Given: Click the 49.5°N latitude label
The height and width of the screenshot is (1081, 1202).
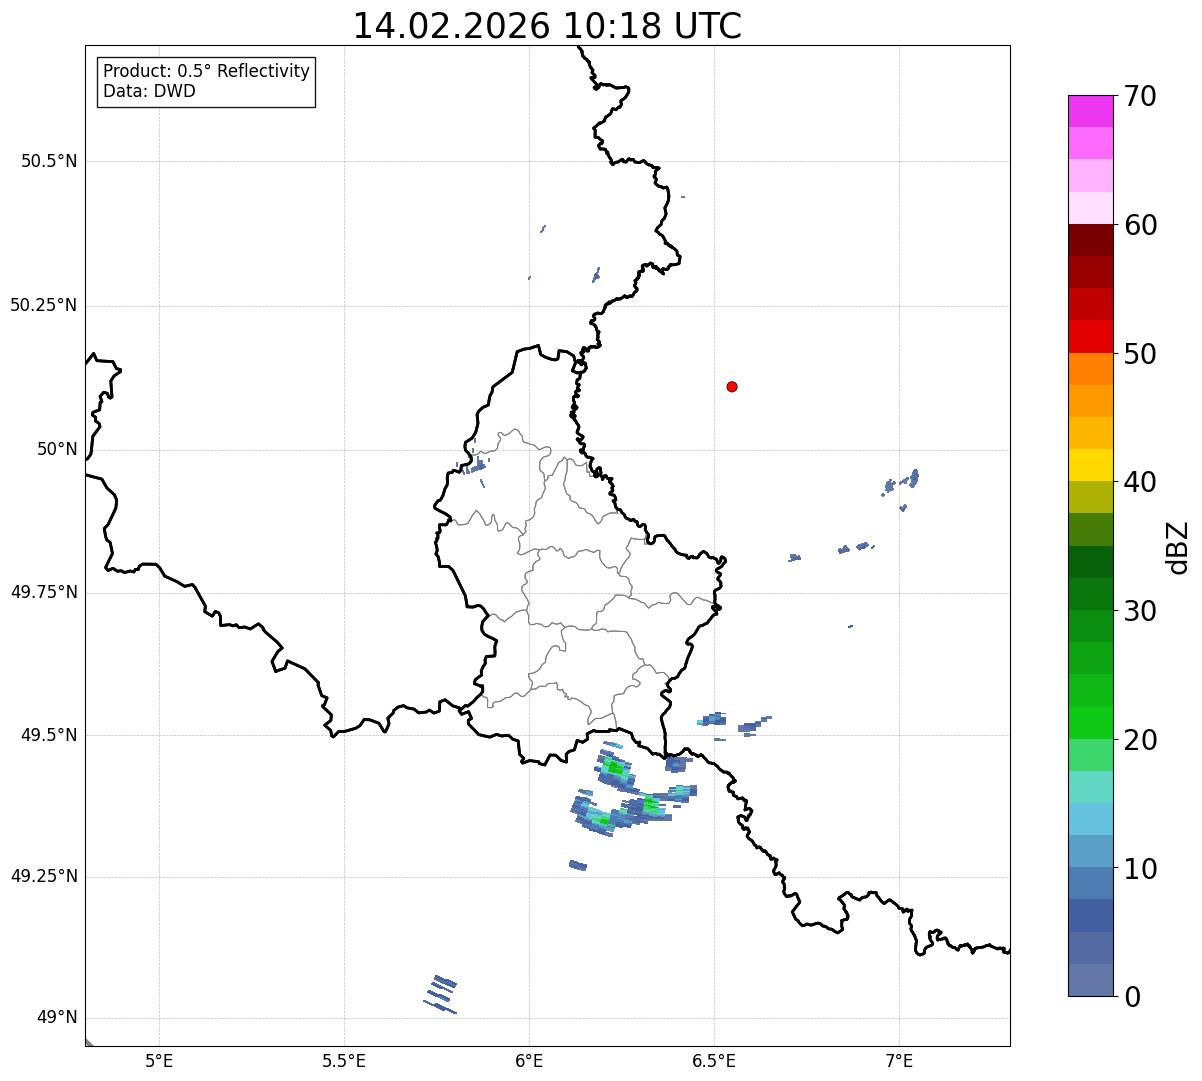Looking at the screenshot, I should (x=49, y=735).
